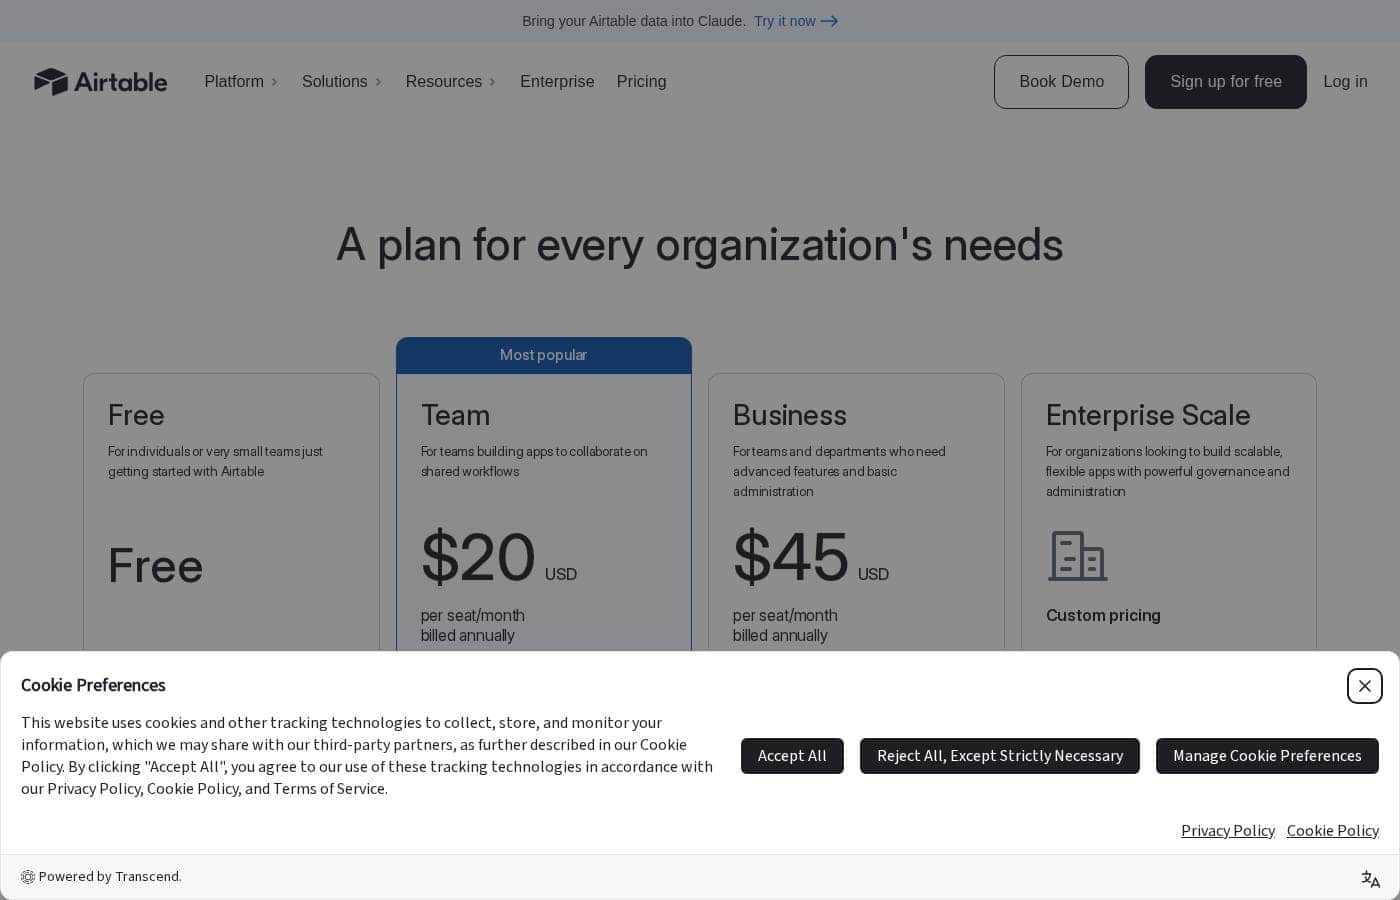This screenshot has width=1400, height=900.
Task: Open the Cookie Policy link
Action: pyautogui.click(x=1333, y=831)
